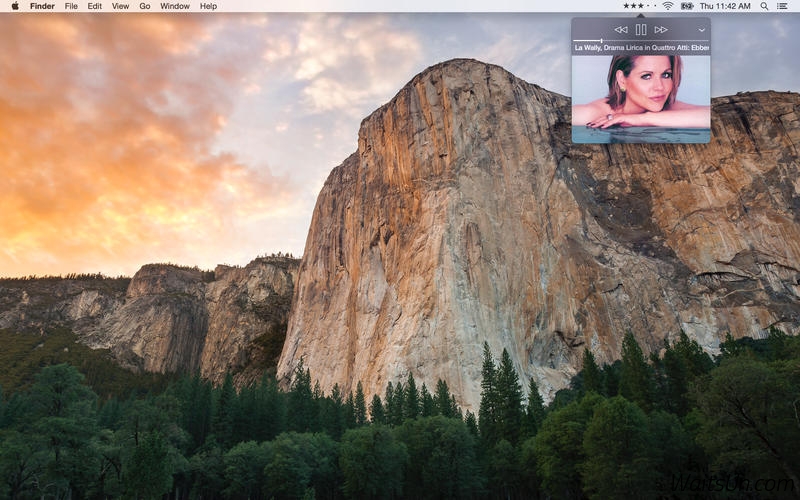The width and height of the screenshot is (800, 500).
Task: Open the Window menu
Action: [x=175, y=6]
